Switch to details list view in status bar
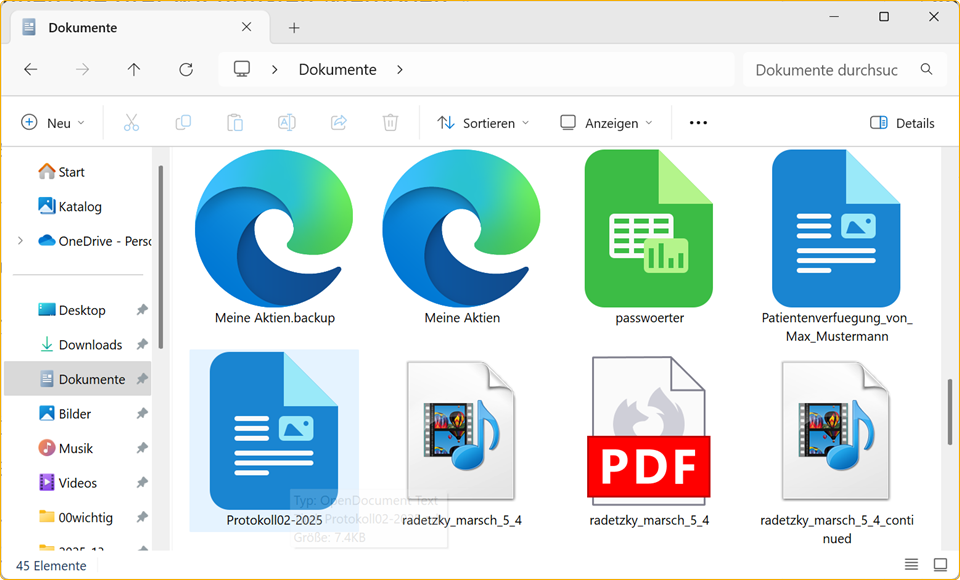The width and height of the screenshot is (960, 580). pos(911,565)
